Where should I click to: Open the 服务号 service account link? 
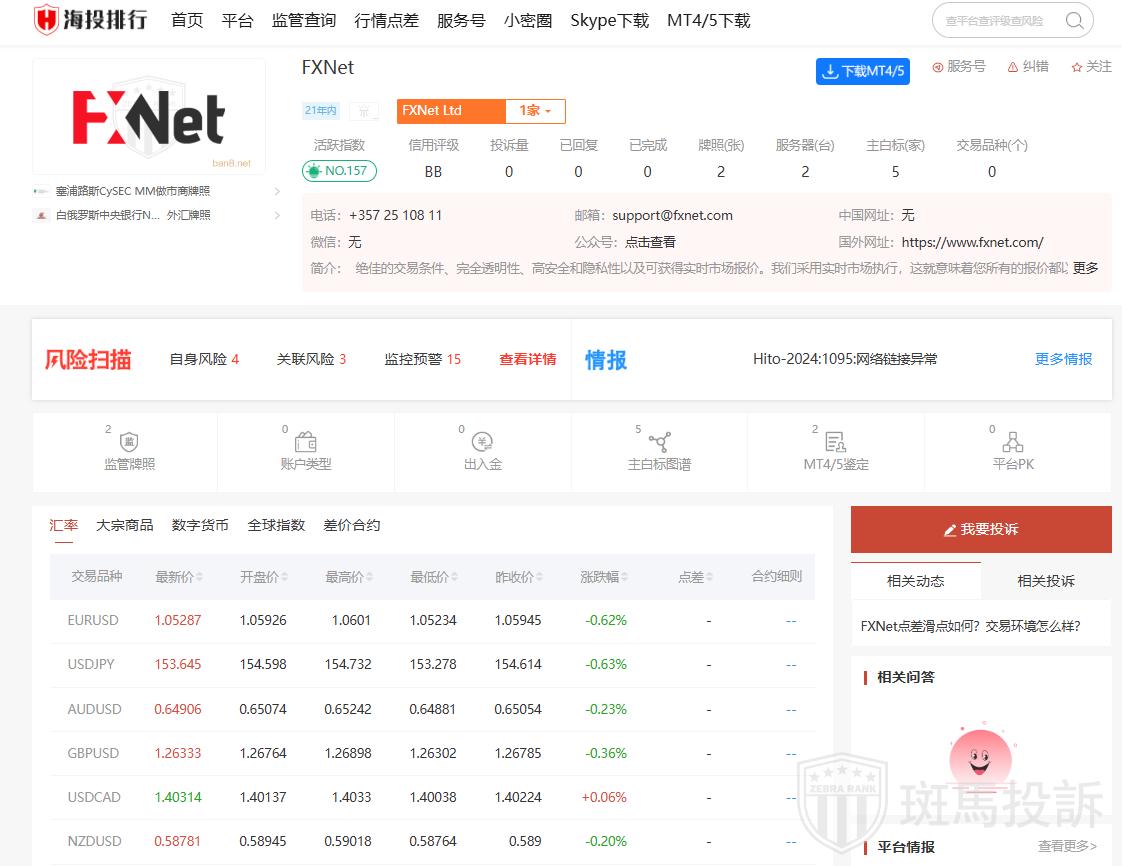pos(958,67)
